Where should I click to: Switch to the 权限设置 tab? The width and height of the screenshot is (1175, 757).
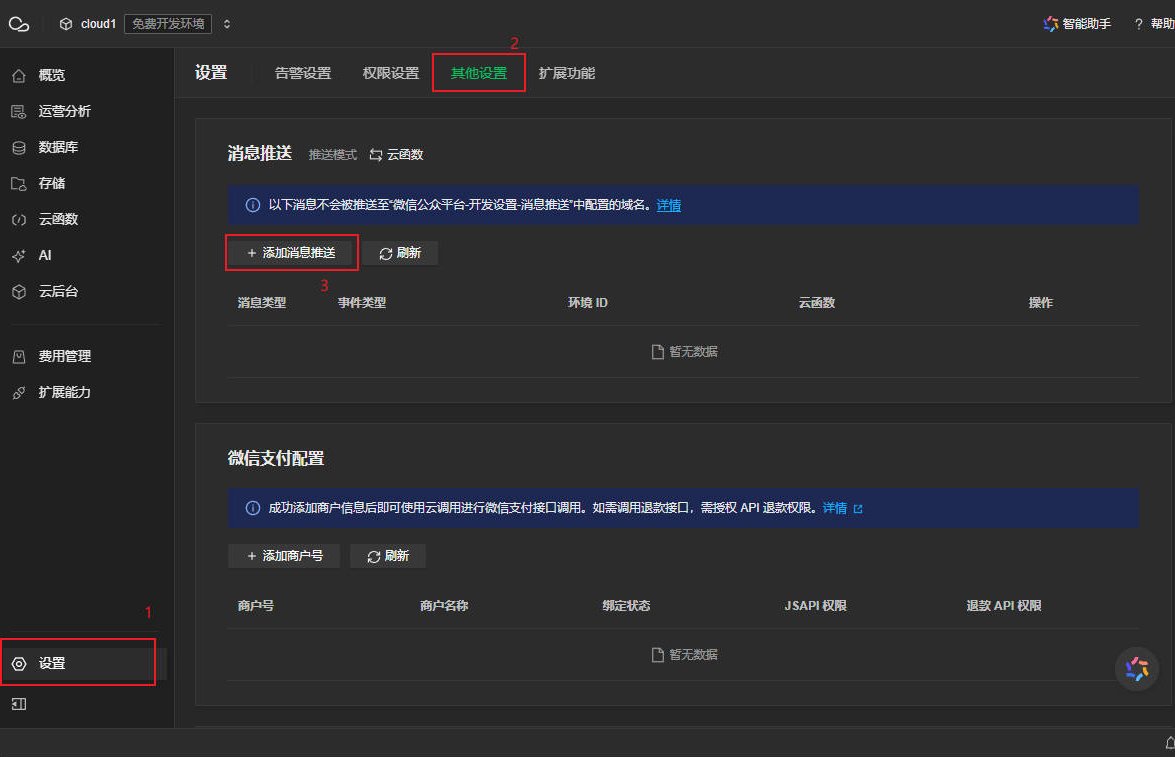[x=390, y=73]
